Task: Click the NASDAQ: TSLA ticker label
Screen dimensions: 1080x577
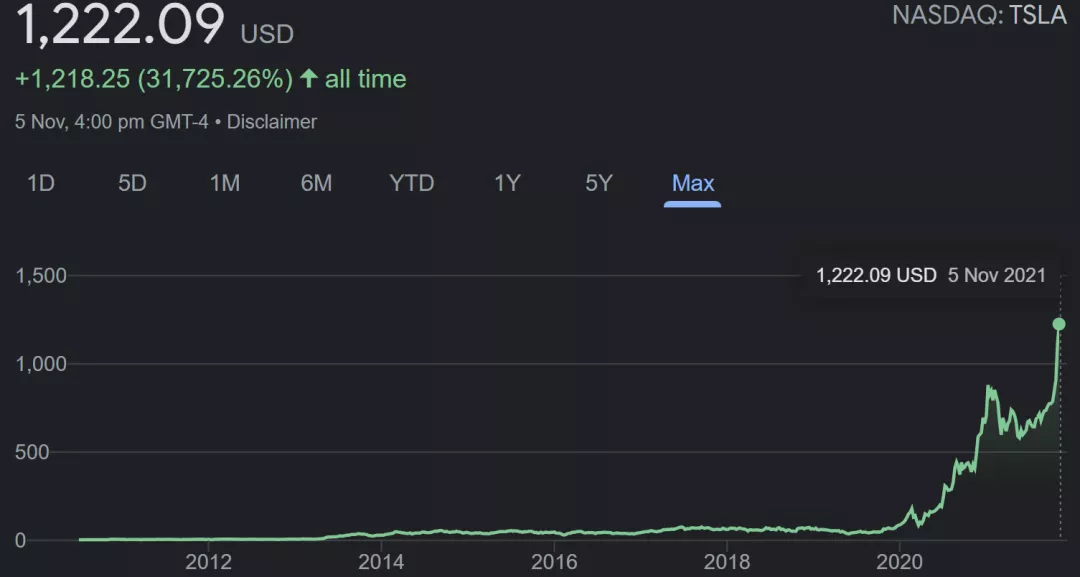Action: tap(978, 15)
